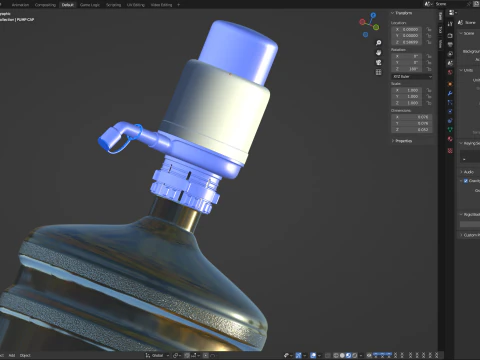
Task: Open the World properties tab icon
Action: (450, 72)
